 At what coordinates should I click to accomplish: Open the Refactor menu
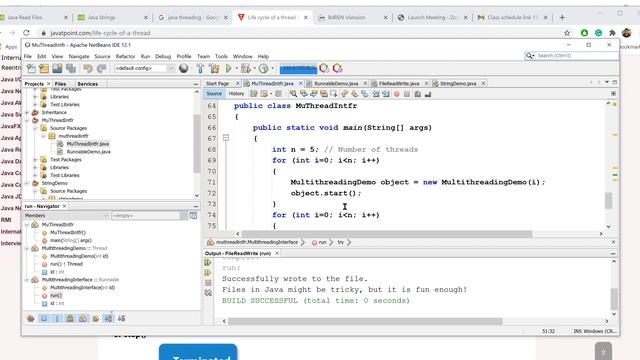click(x=125, y=56)
